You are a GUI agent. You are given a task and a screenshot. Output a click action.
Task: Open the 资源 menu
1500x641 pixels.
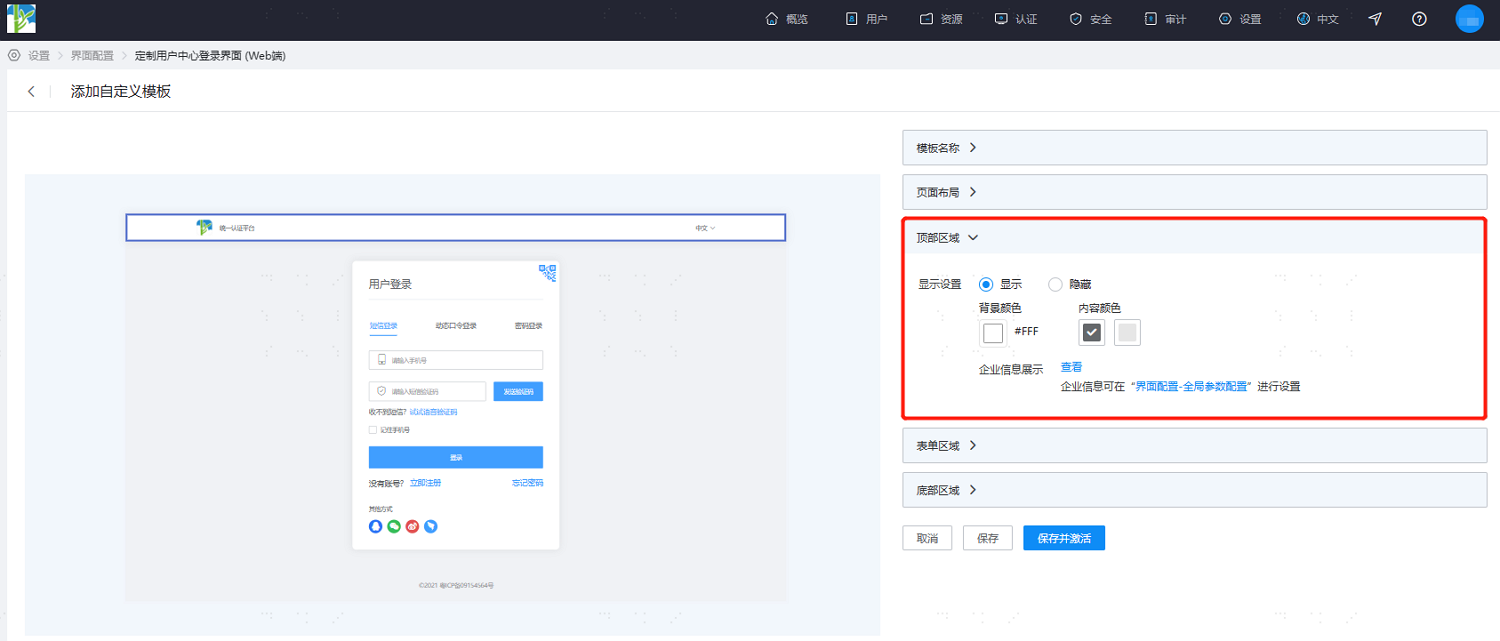click(941, 19)
